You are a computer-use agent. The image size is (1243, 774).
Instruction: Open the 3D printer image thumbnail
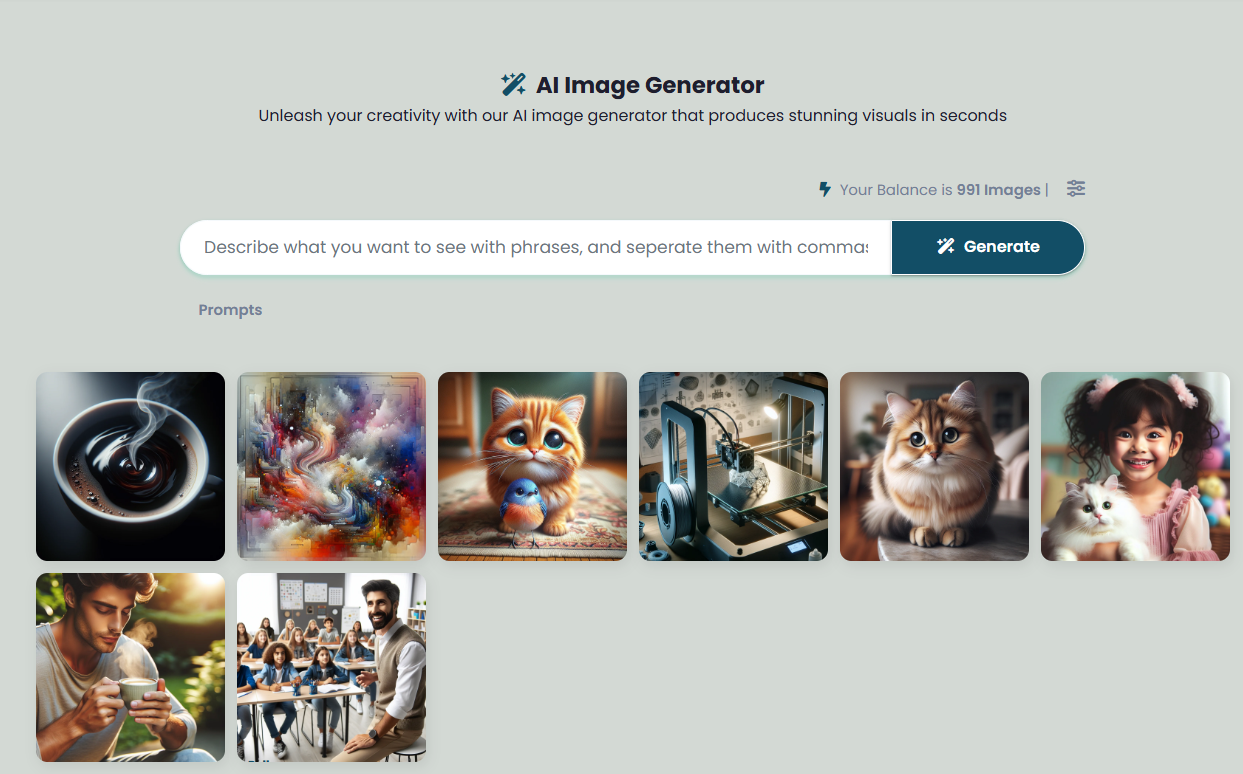point(733,466)
